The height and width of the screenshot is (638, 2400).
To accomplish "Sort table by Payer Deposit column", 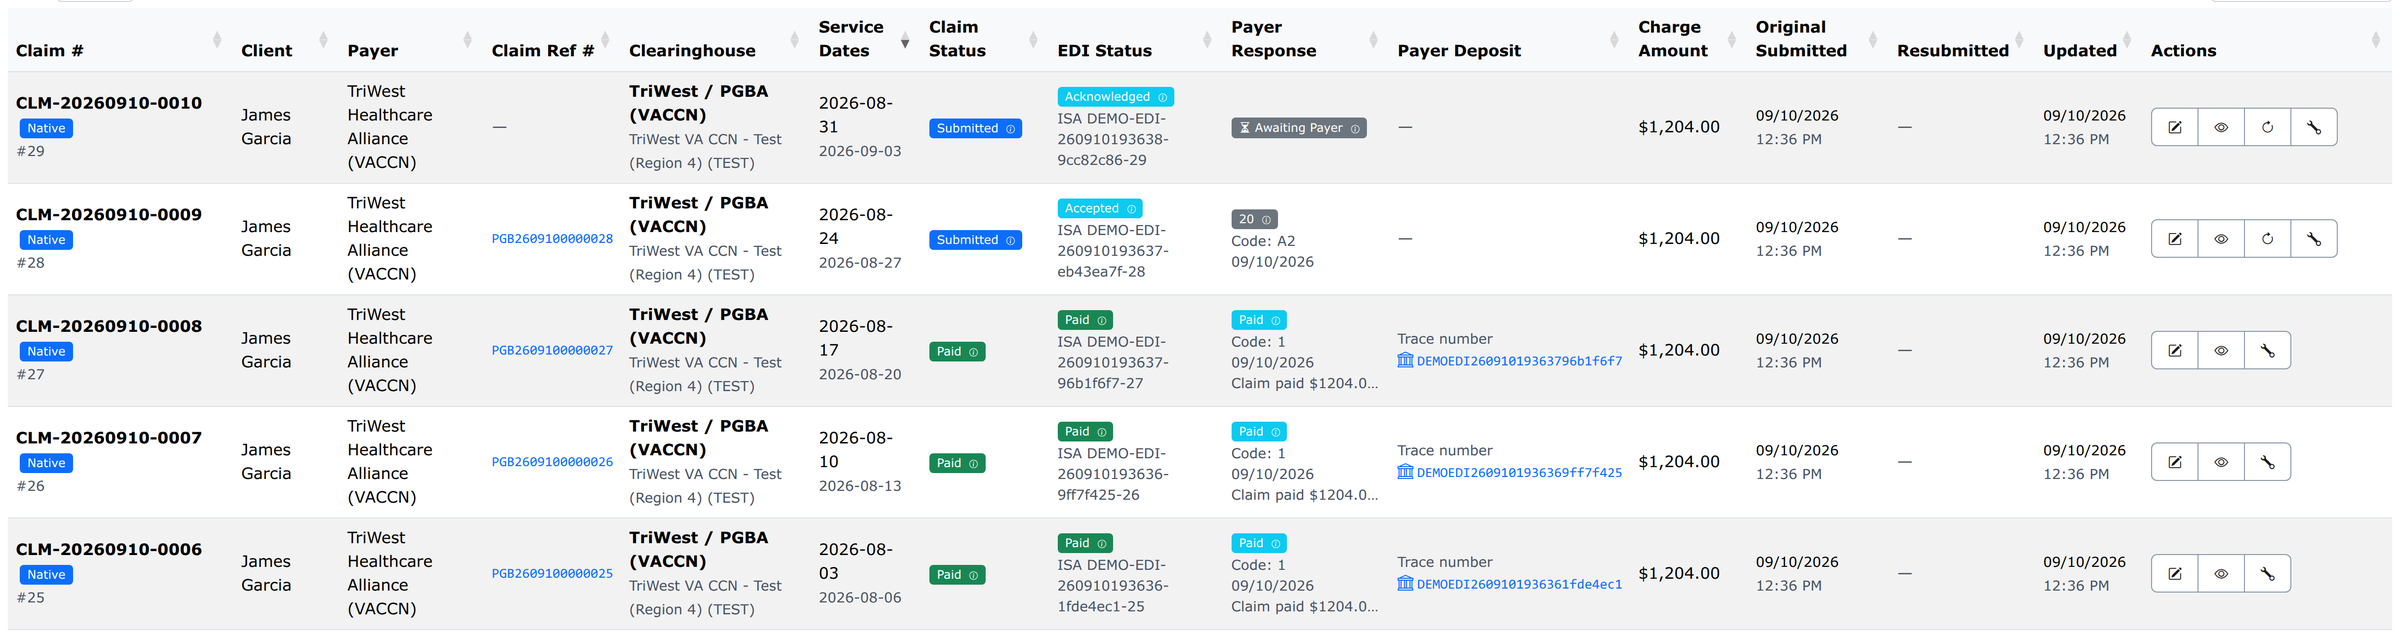I will [1614, 40].
